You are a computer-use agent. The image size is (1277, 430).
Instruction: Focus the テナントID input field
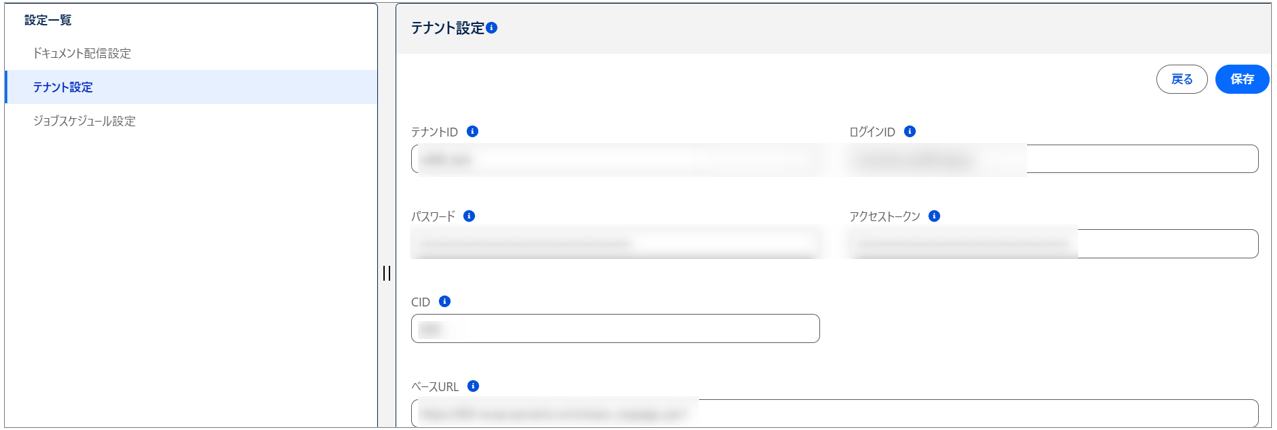tap(615, 159)
